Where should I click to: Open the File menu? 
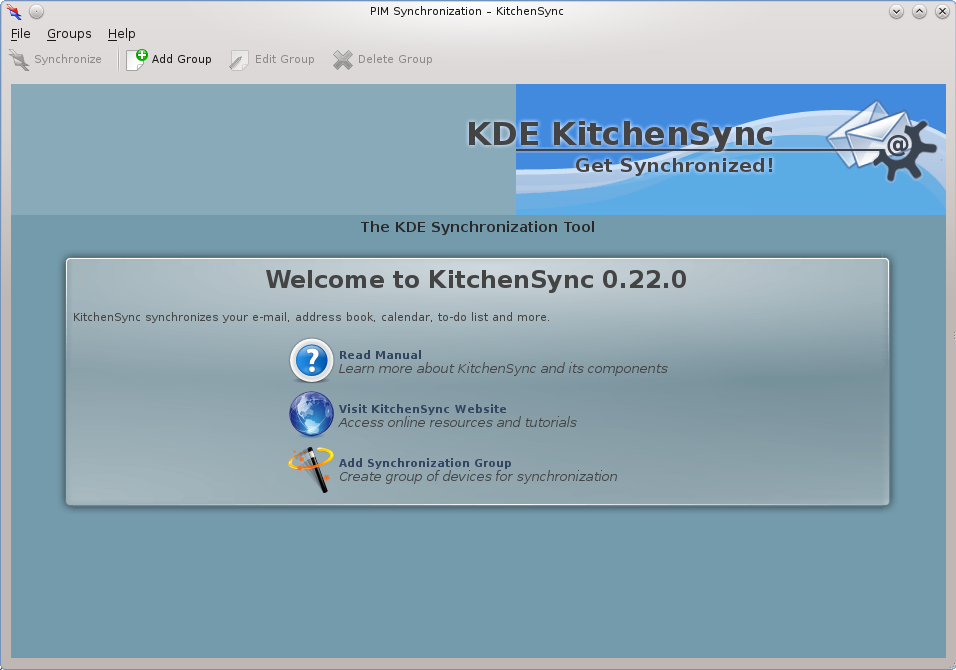pos(21,34)
